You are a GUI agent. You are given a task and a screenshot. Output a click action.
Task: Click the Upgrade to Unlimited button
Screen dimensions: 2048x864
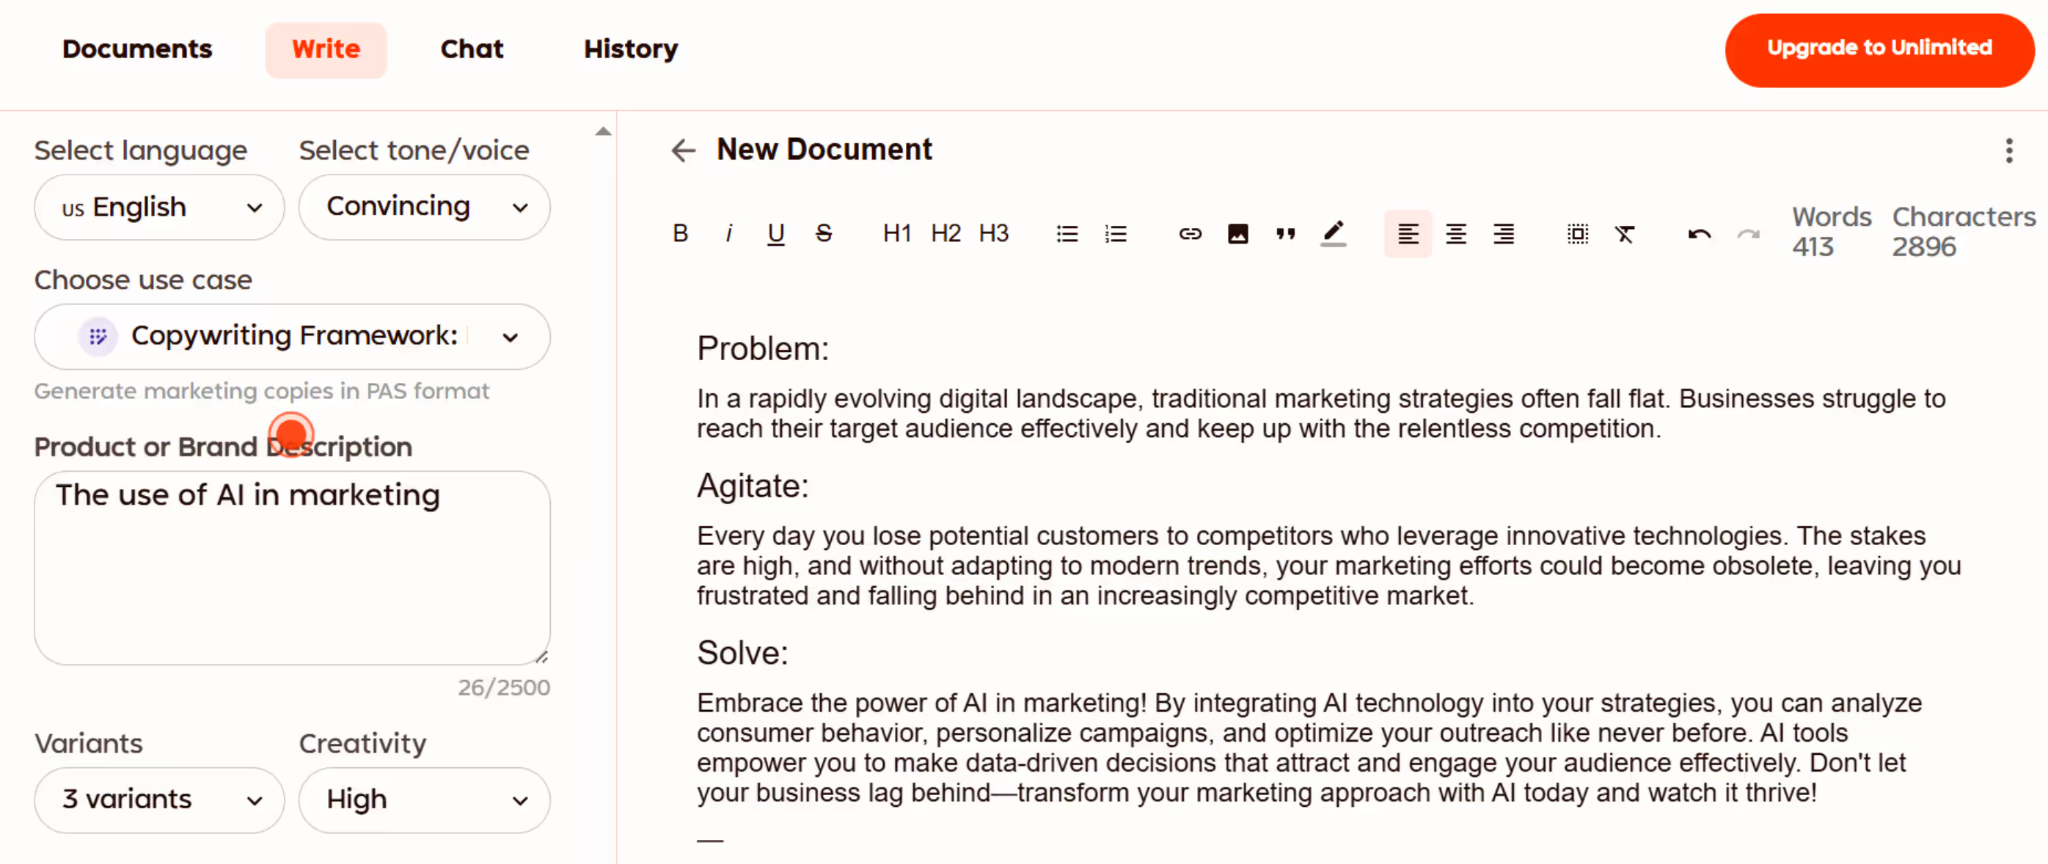1879,49
